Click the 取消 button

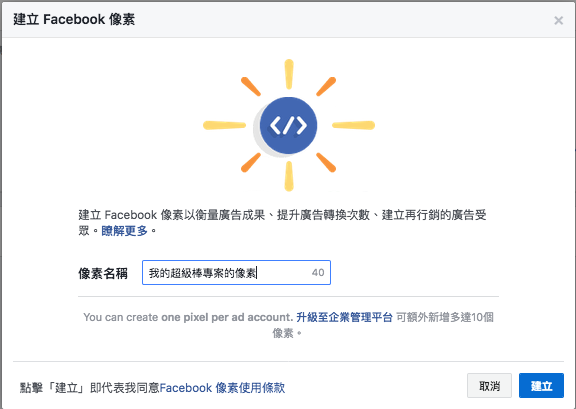[489, 386]
